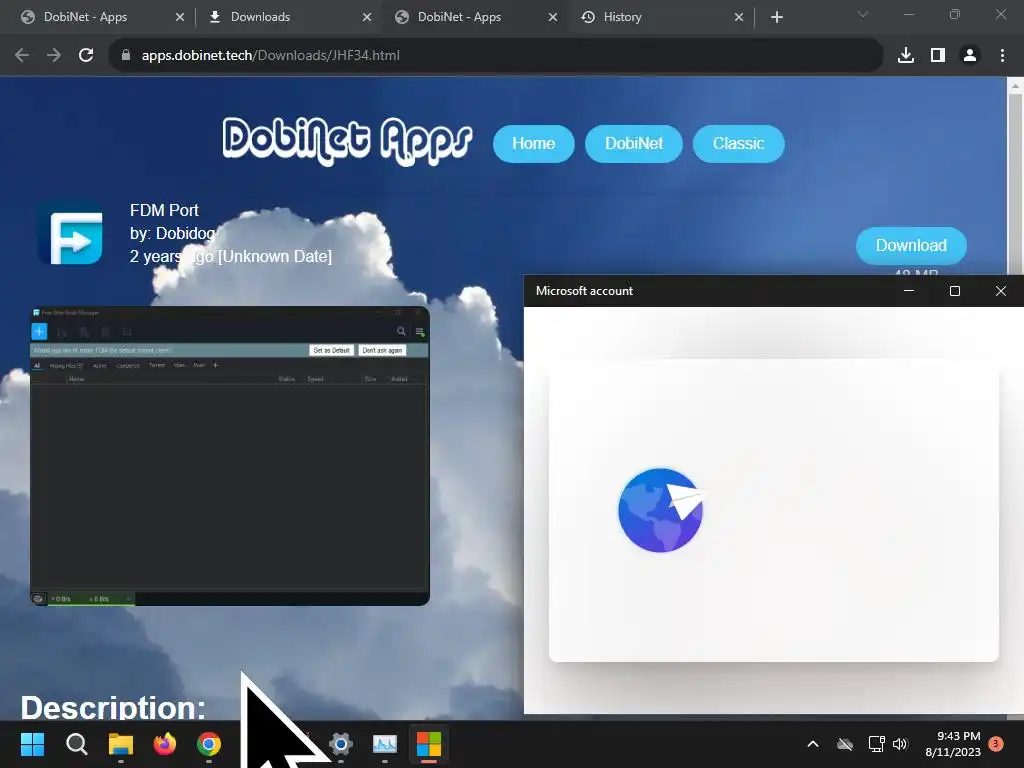Close the Downloads tab

click(367, 17)
